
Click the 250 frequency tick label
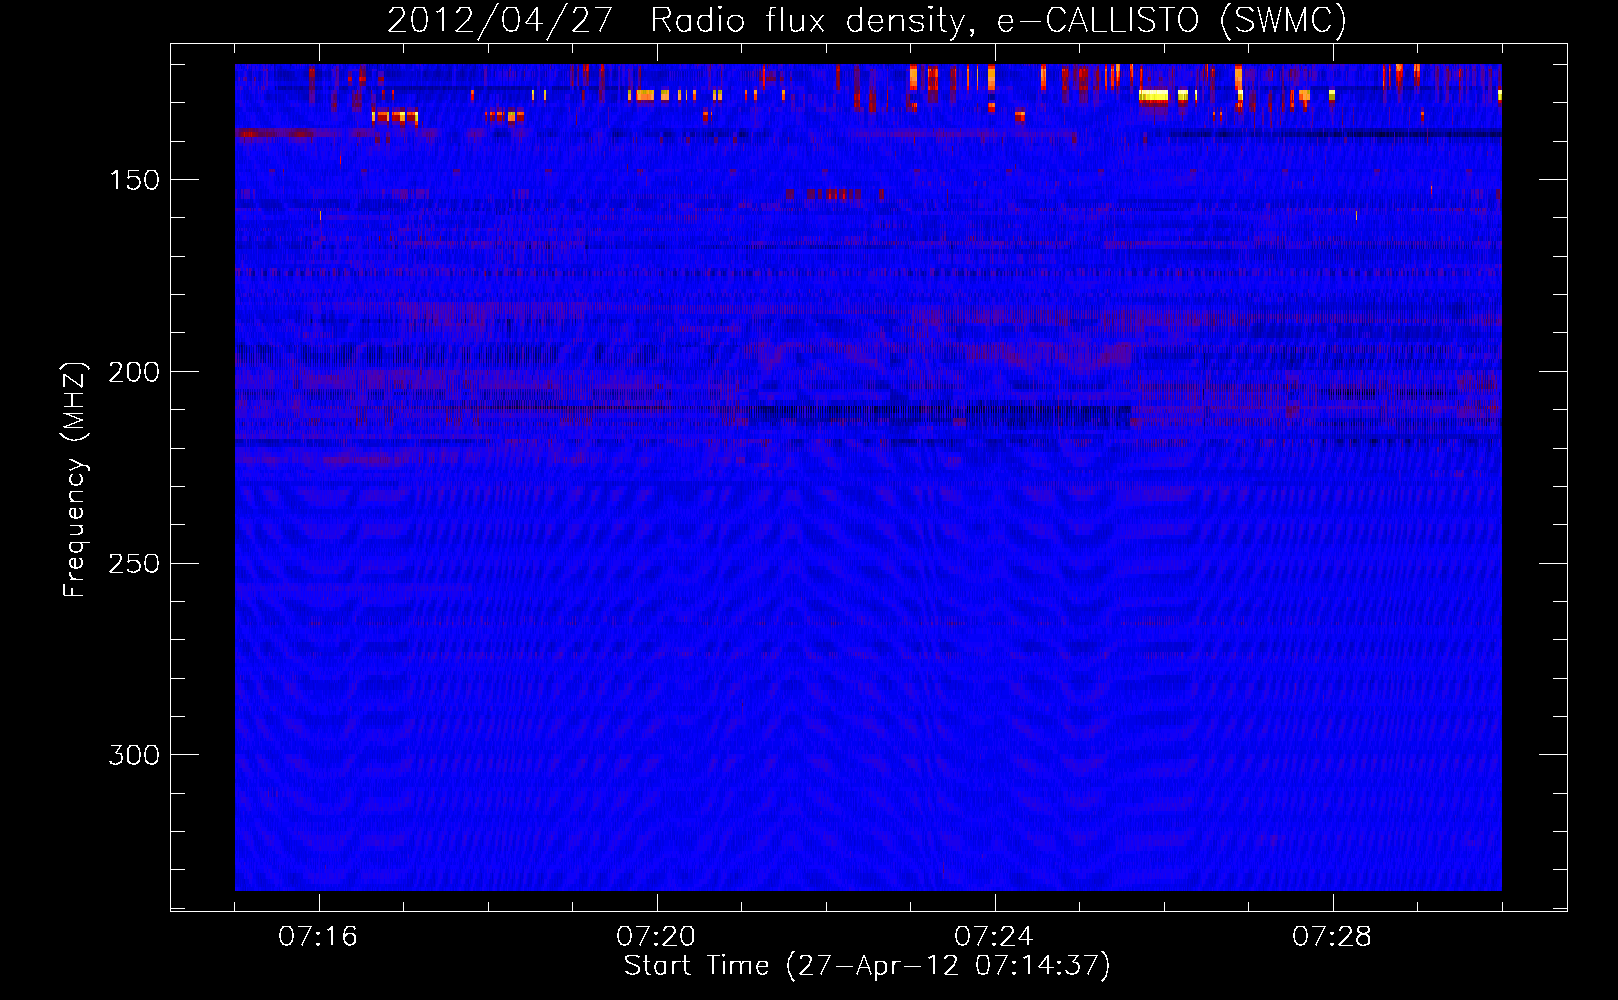[134, 564]
